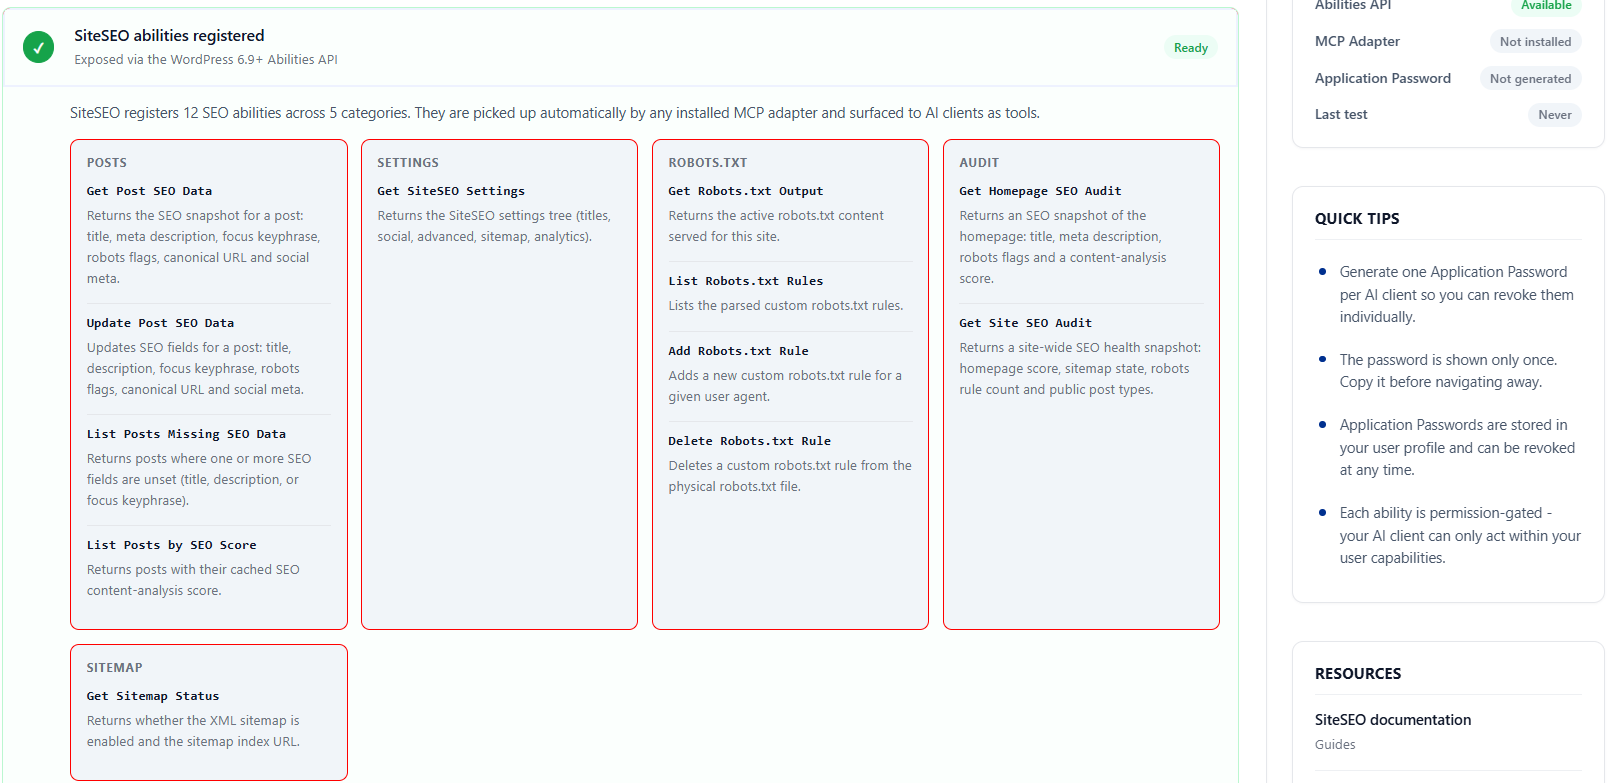Click the 'Updates SEO fields for a post' description

coord(196,369)
